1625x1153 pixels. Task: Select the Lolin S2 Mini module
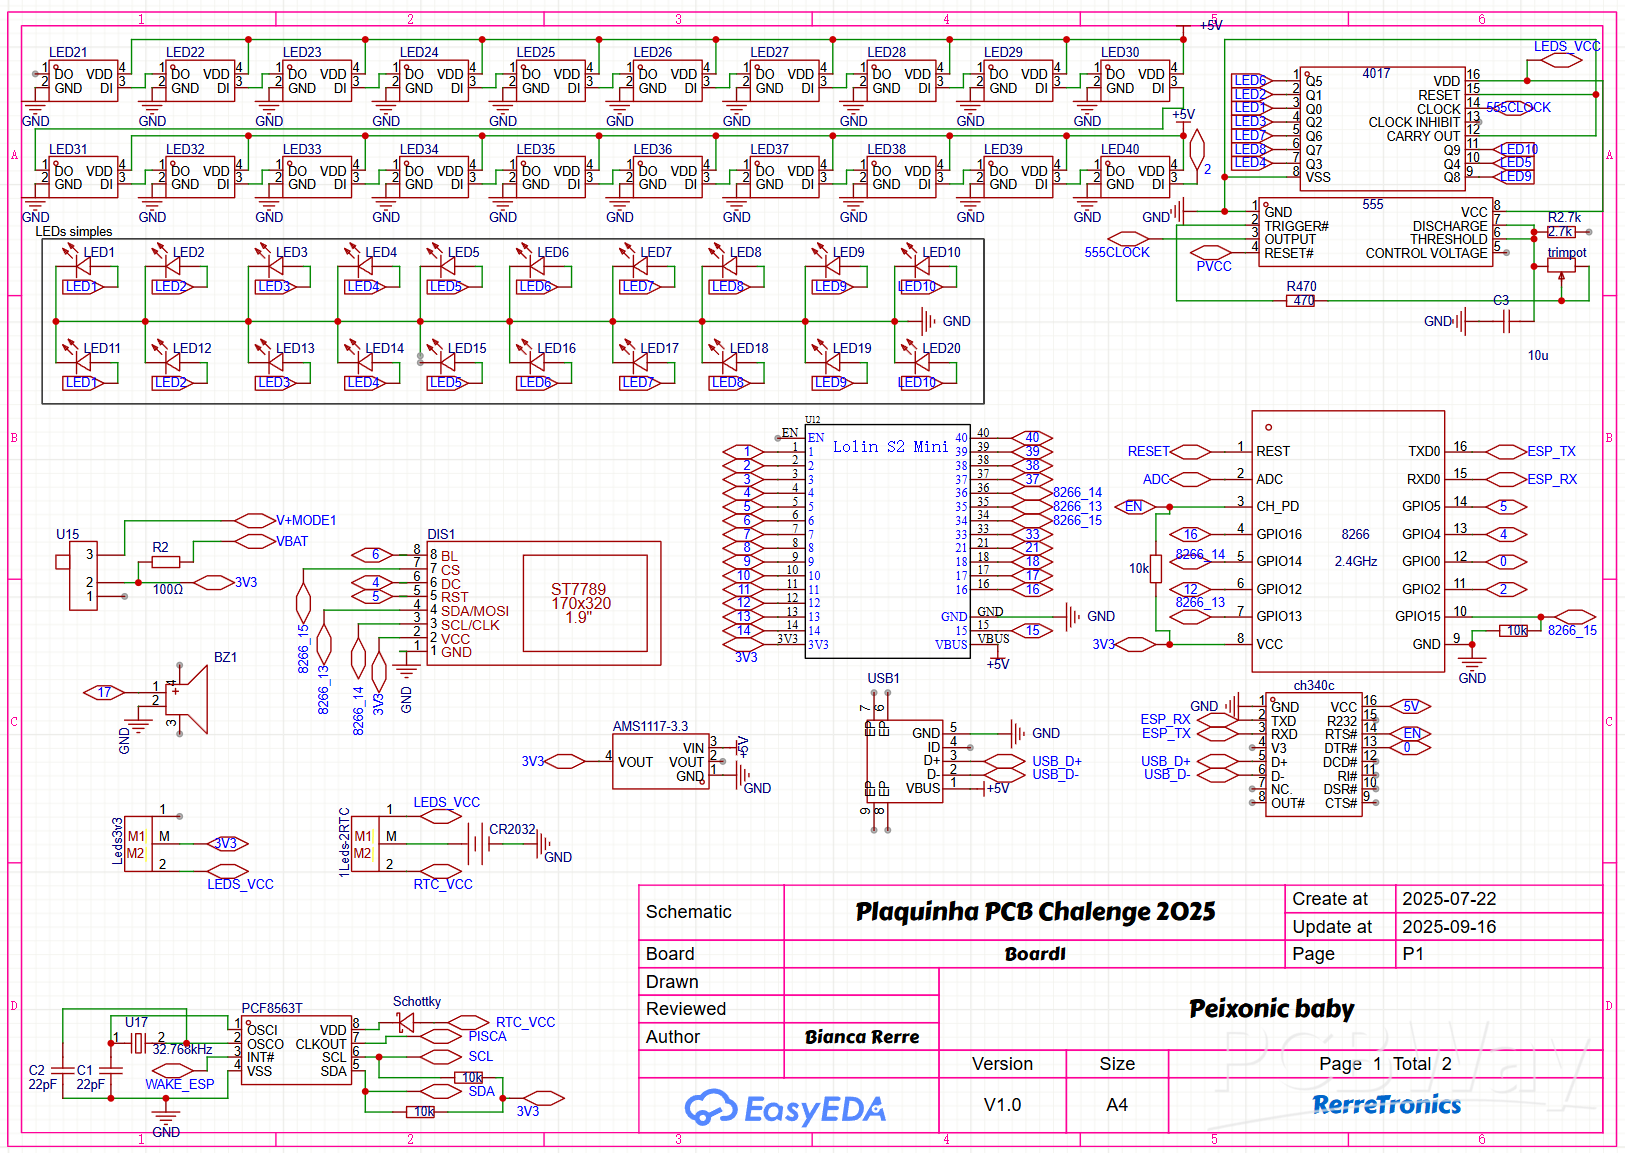click(888, 540)
